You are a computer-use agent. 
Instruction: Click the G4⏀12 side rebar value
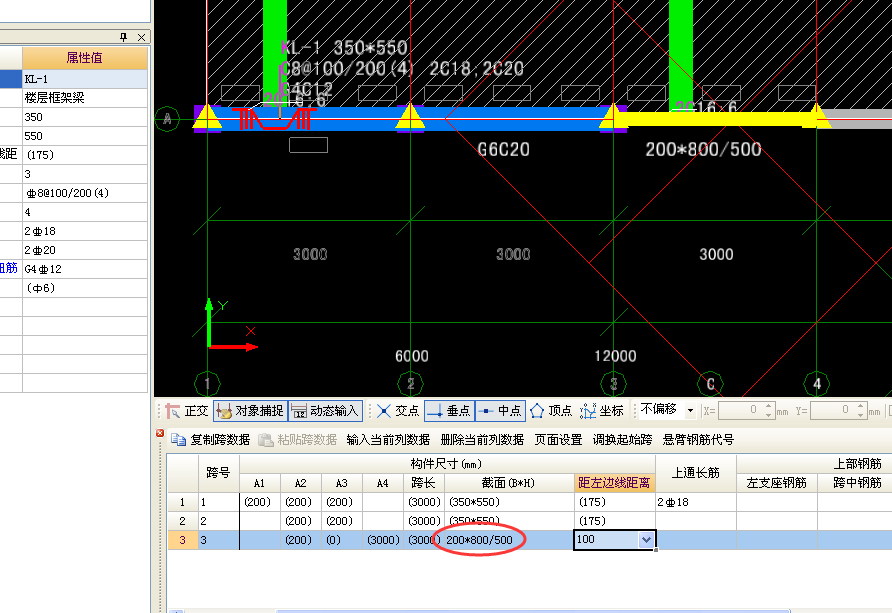[85, 269]
